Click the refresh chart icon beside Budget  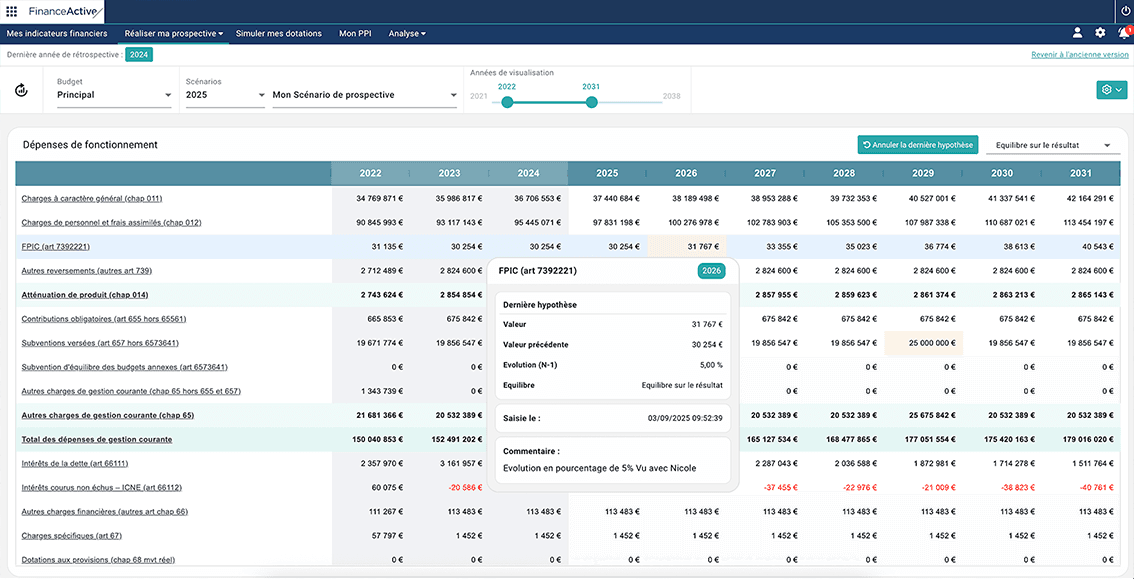(22, 90)
